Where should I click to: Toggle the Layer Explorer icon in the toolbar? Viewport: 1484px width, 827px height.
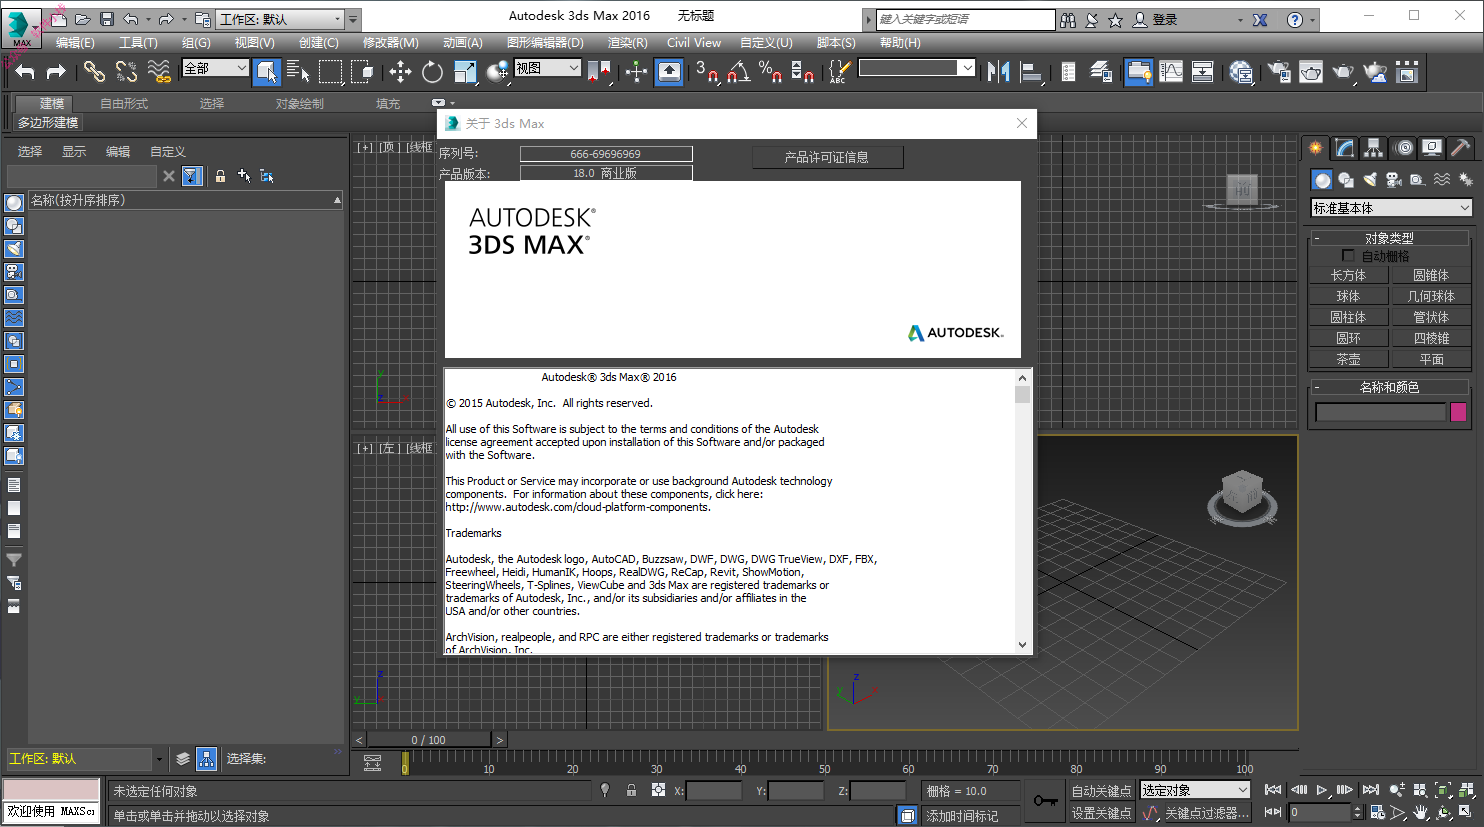coord(1101,71)
